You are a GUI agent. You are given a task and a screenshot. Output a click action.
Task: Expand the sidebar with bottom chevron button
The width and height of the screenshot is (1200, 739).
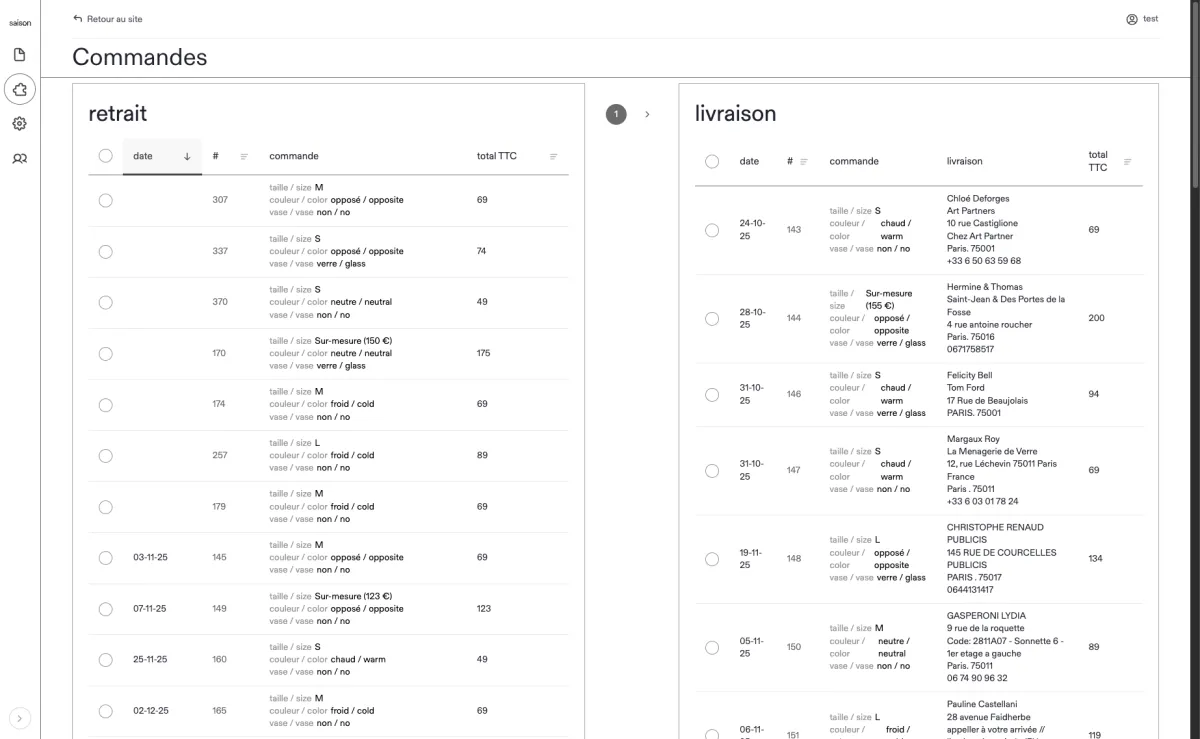[19, 716]
